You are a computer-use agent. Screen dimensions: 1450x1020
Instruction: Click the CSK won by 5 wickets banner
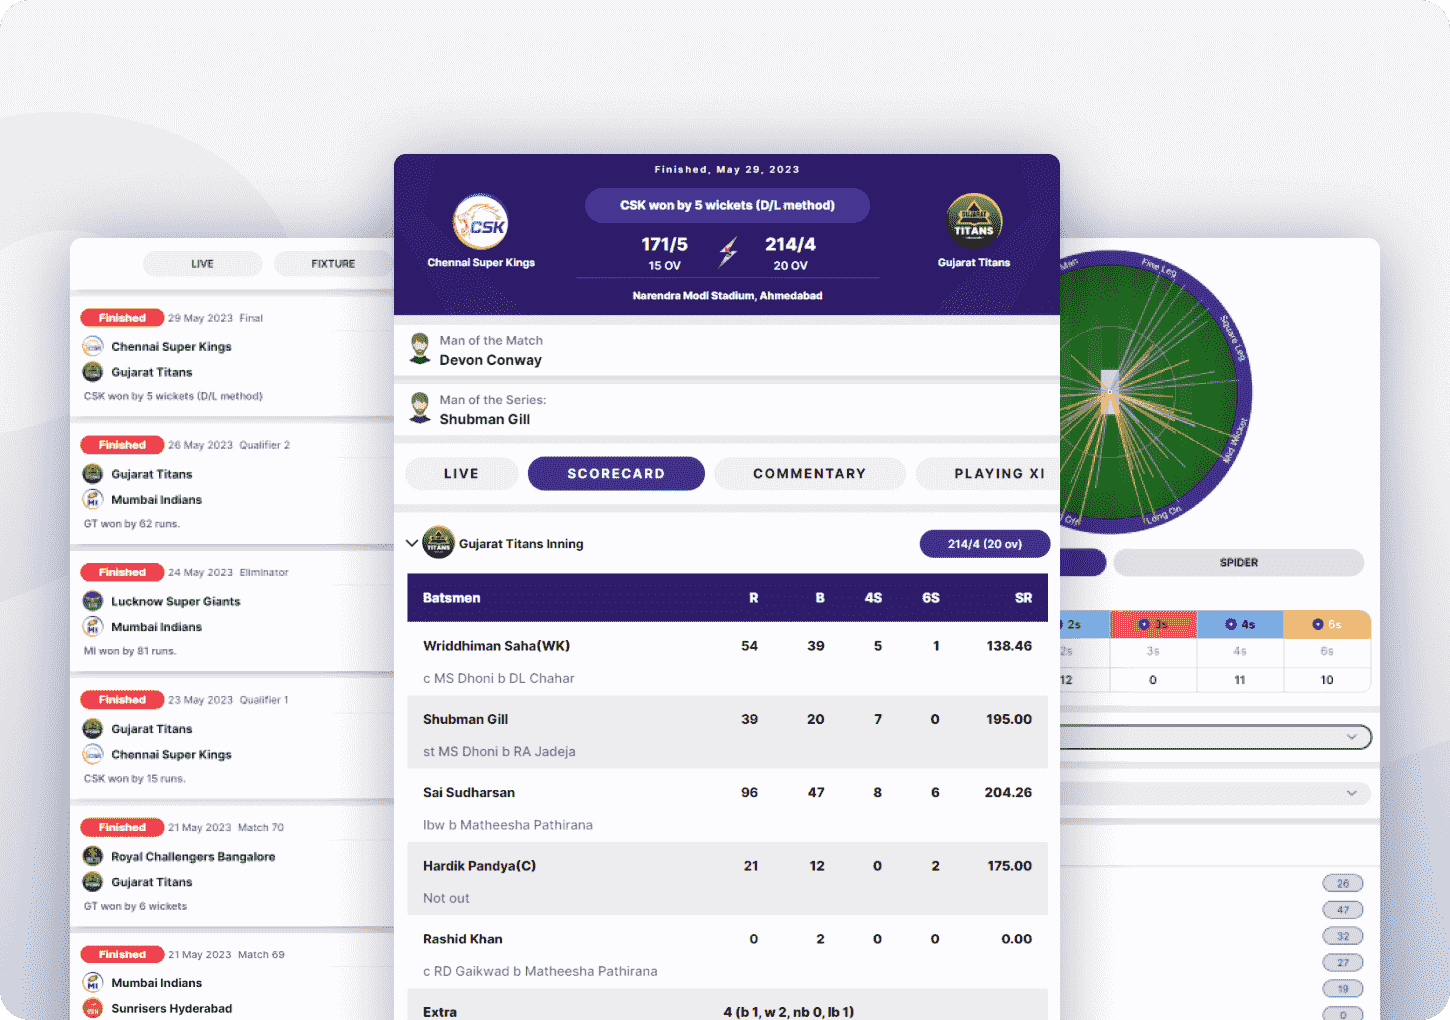tap(727, 205)
